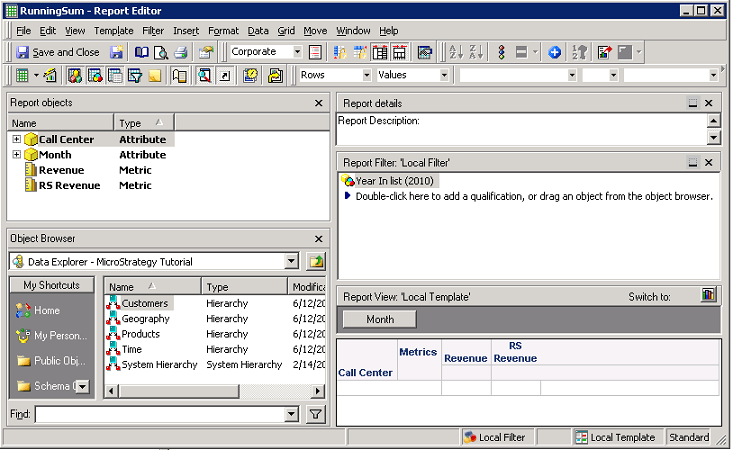
Task: Open the Data menu
Action: point(258,31)
